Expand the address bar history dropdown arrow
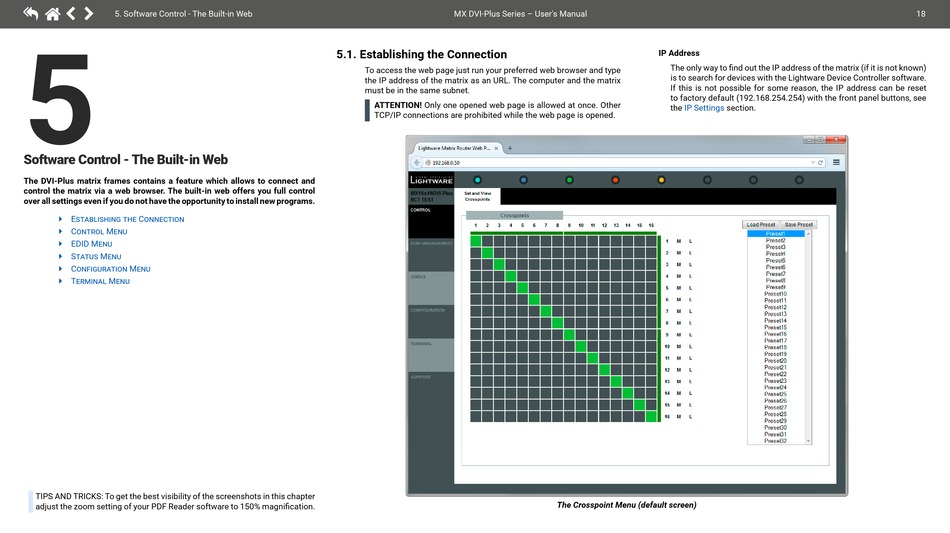The image size is (950, 533). point(813,162)
